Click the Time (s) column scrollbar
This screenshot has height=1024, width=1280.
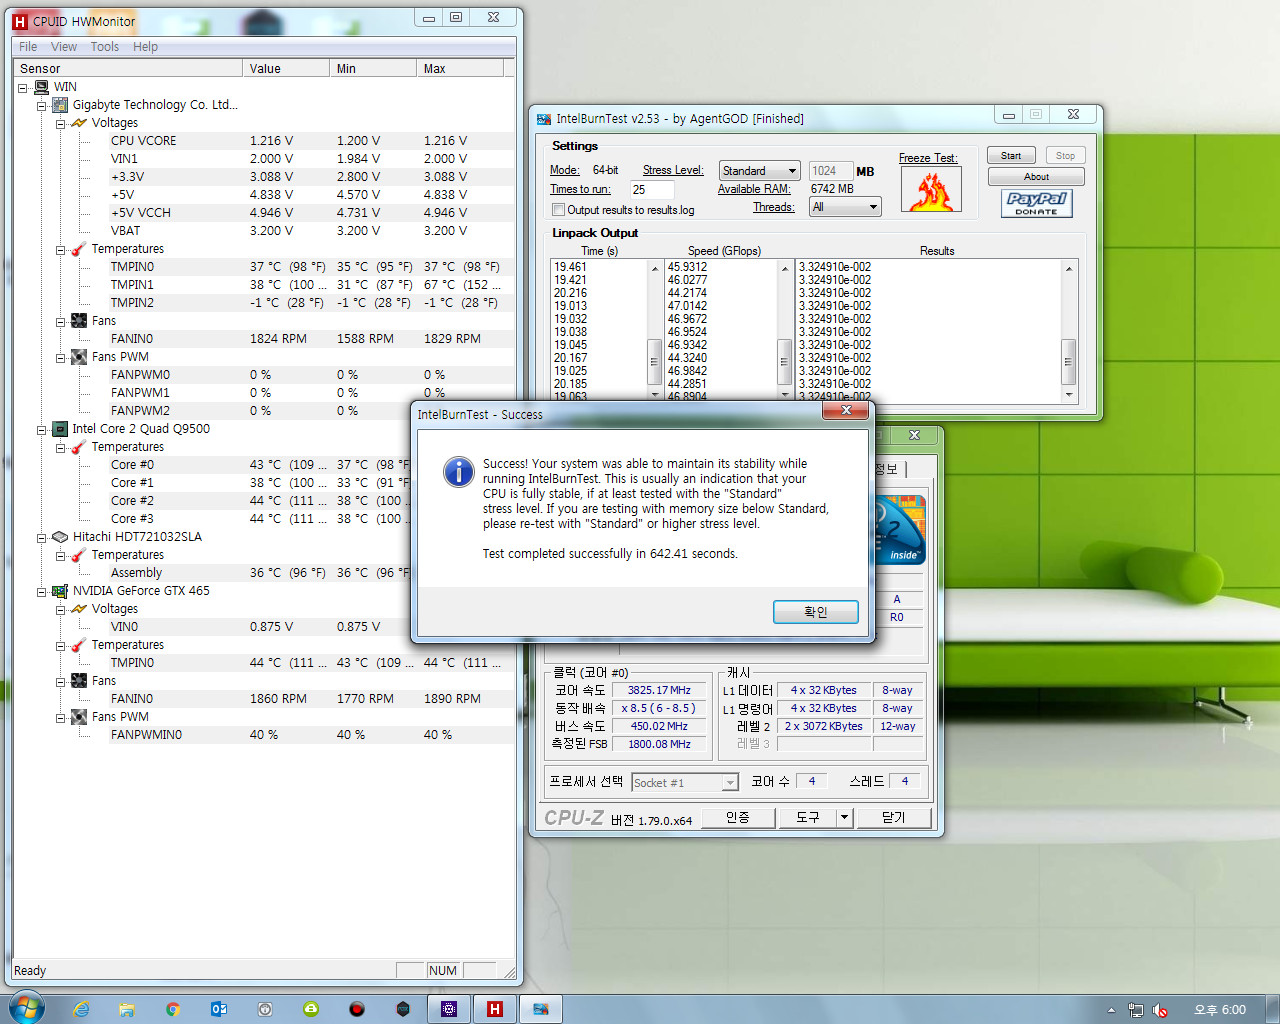point(655,329)
